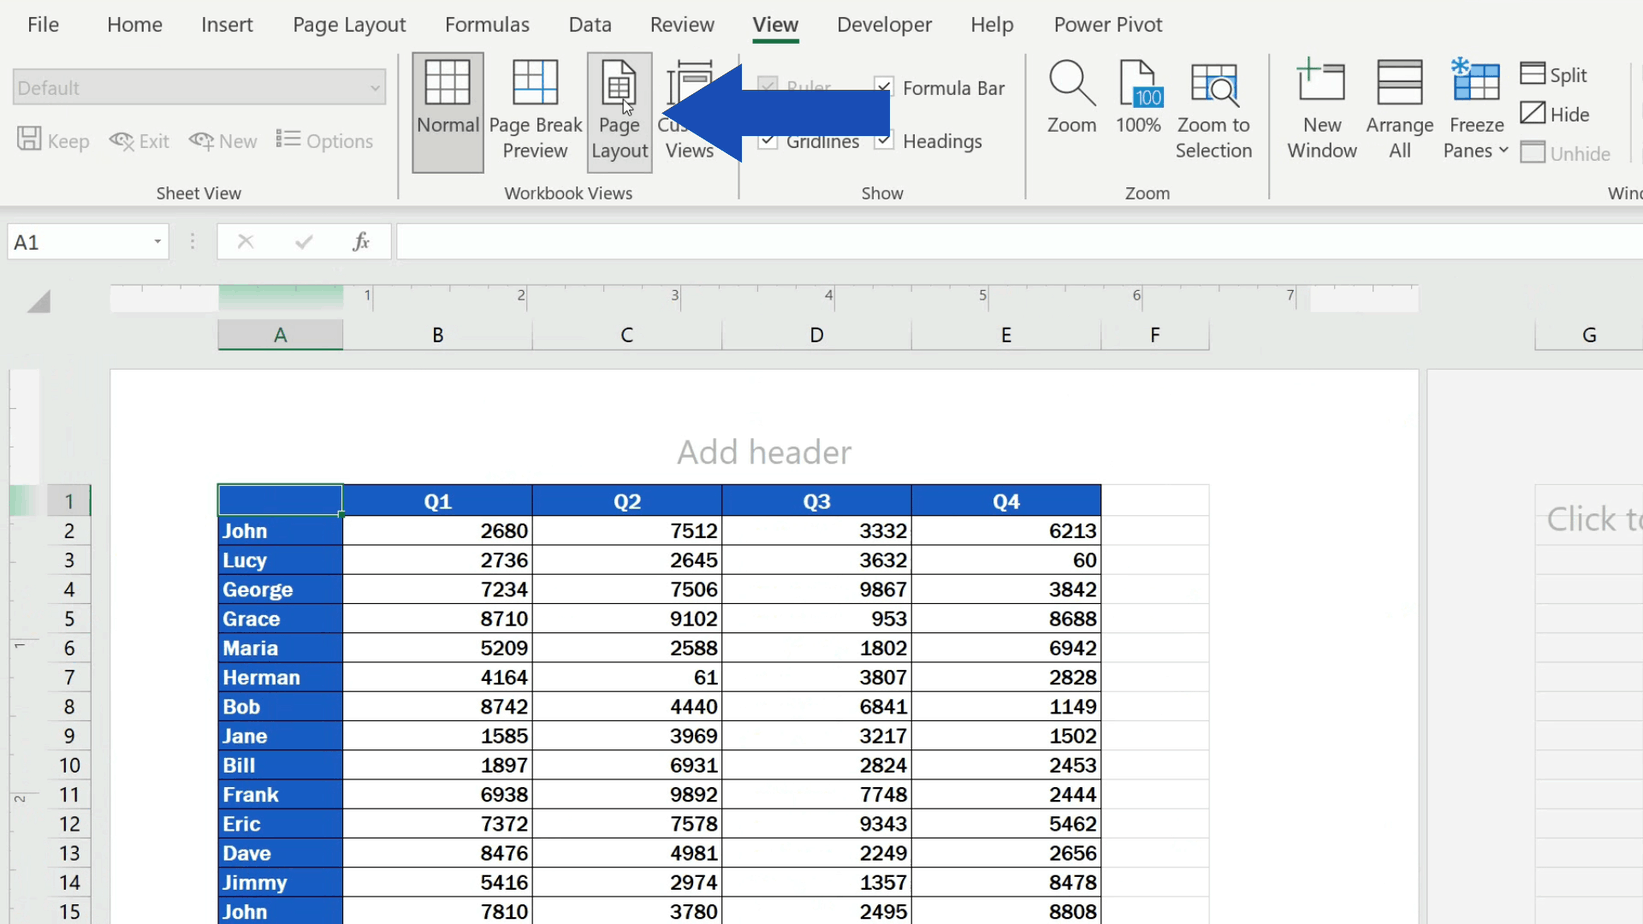Click Hide to hide the window
This screenshot has height=924, width=1643.
1555,113
